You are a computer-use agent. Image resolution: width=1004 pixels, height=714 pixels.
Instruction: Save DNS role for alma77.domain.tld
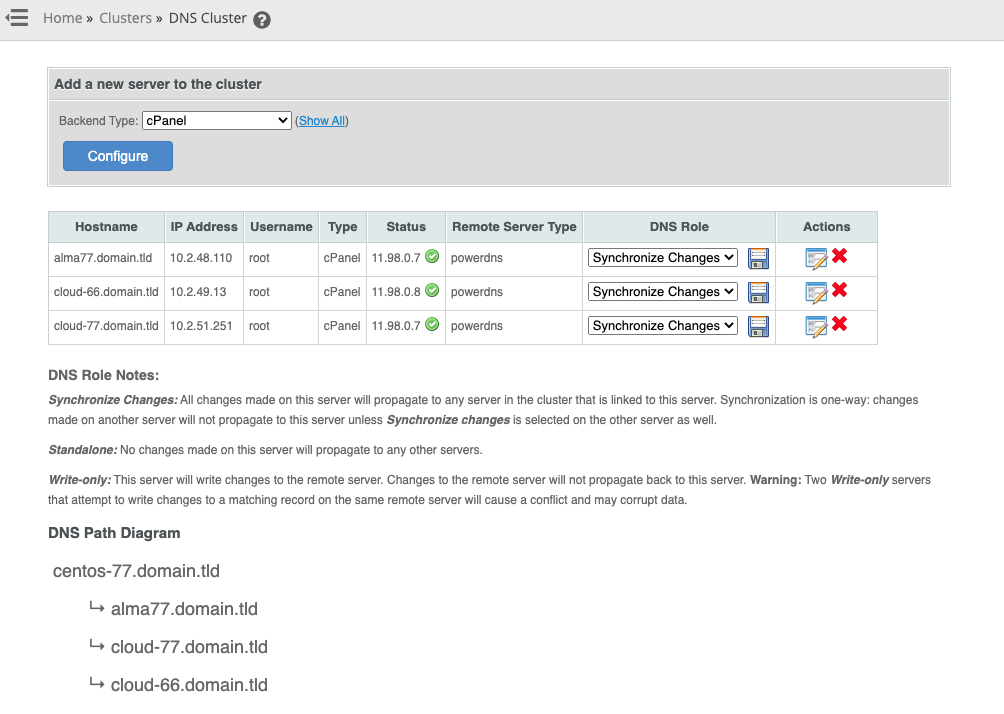(758, 258)
